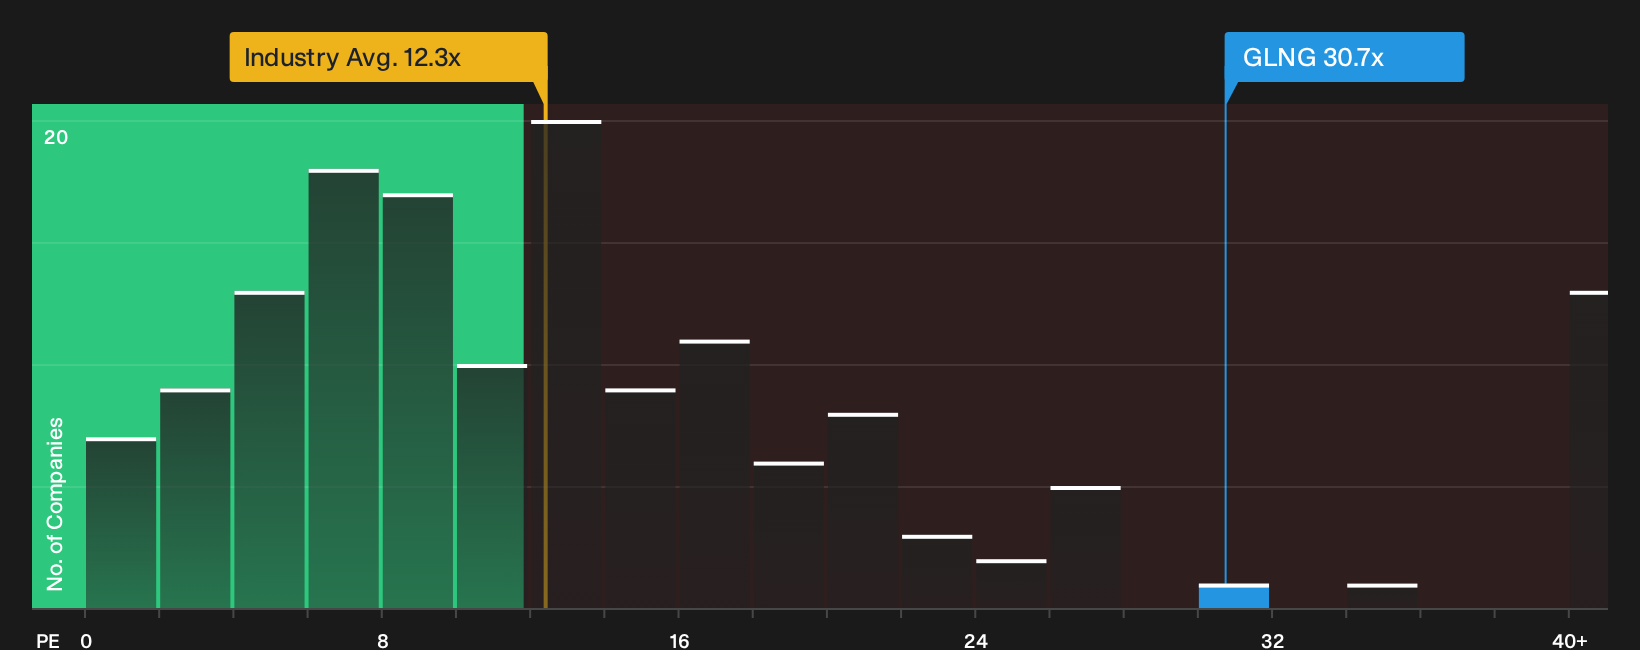This screenshot has height=650, width=1640.
Task: Click the tallest bar beside the industry average line
Action: point(566,364)
